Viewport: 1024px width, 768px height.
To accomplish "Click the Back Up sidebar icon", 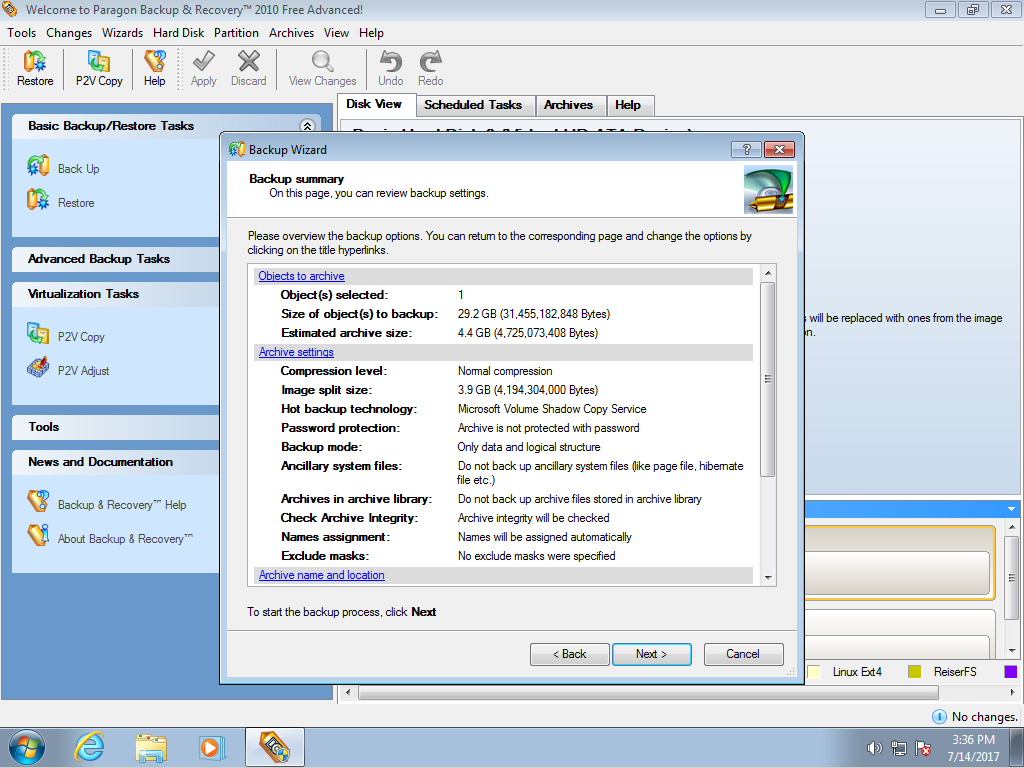I will coord(39,168).
